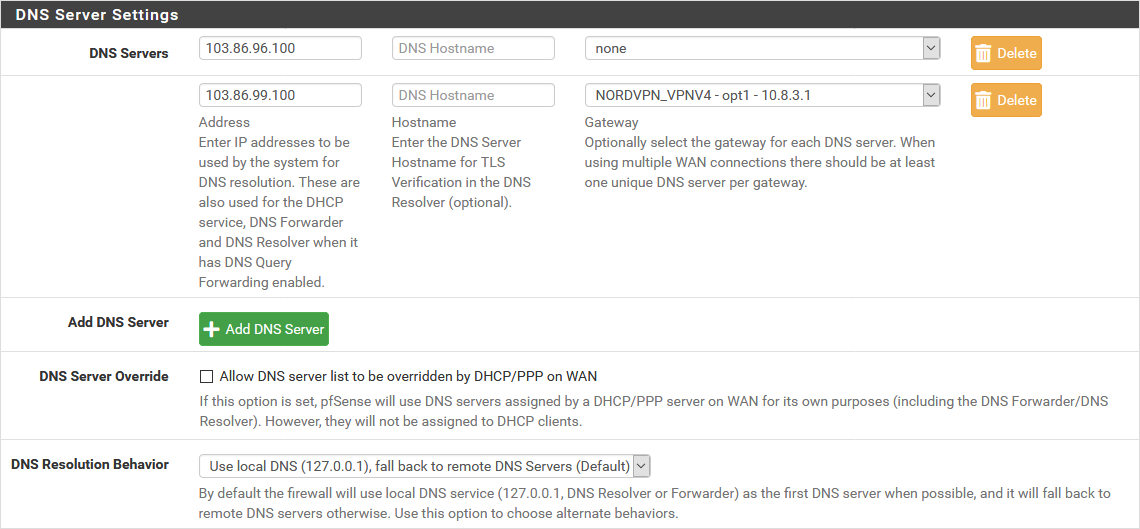Screen dimensions: 1140x529
Task: Click the DNS Resolution Behavior label
Action: pos(90,465)
